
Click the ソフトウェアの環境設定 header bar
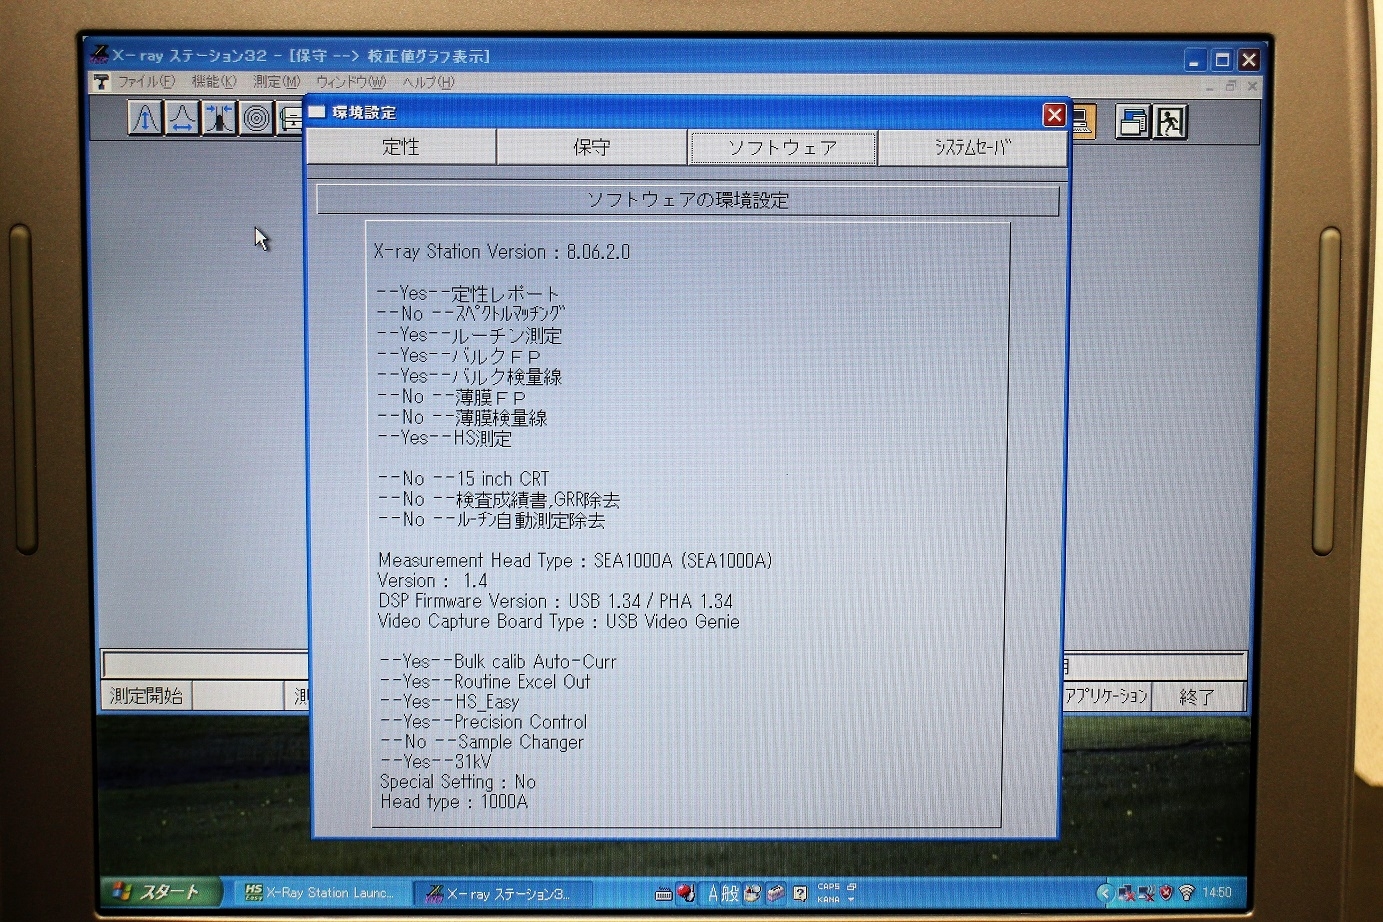click(687, 200)
